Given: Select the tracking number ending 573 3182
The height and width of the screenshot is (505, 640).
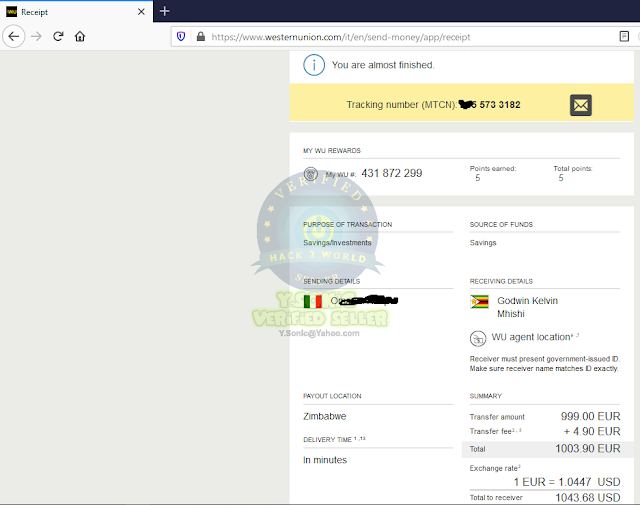Looking at the screenshot, I should coord(489,105).
